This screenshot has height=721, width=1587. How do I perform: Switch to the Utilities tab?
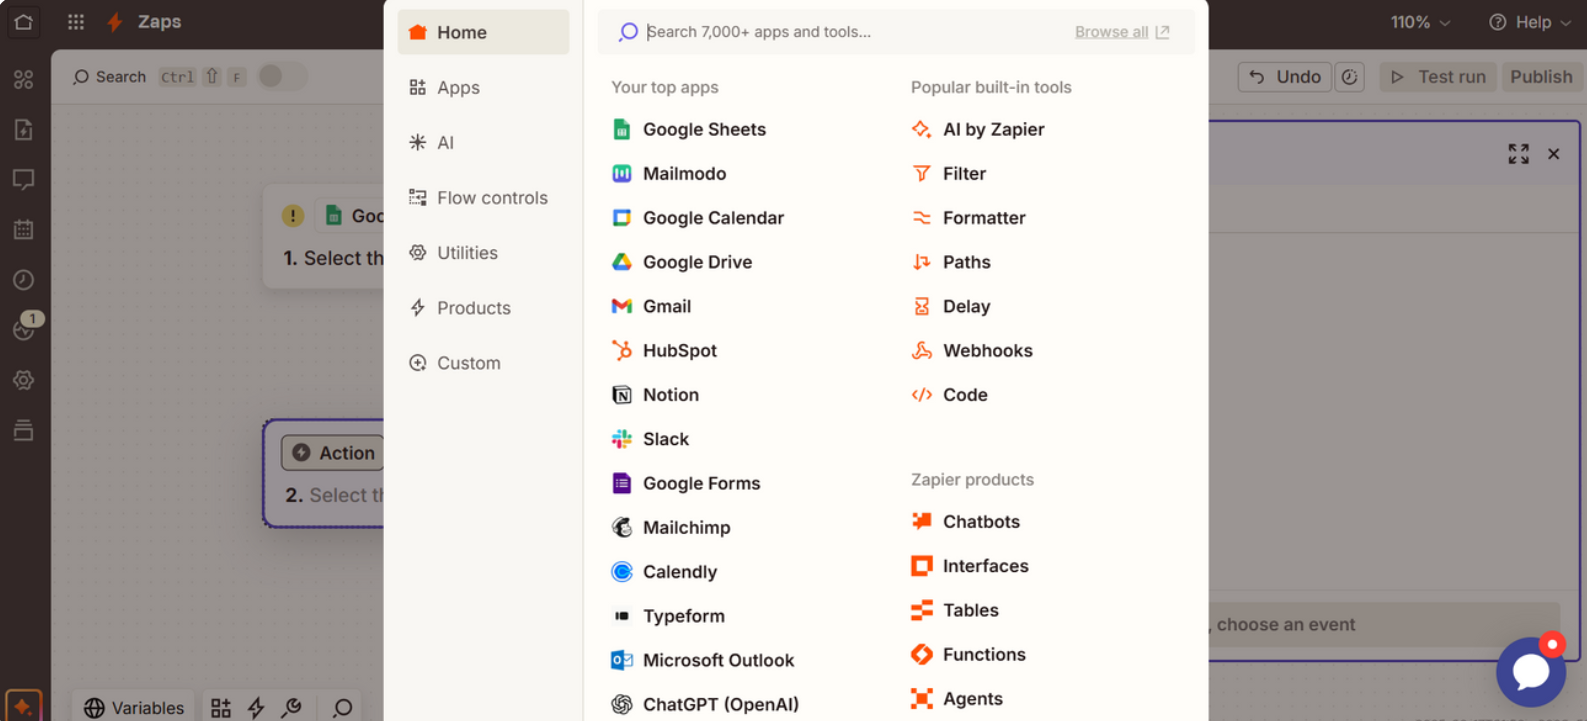pyautogui.click(x=483, y=252)
